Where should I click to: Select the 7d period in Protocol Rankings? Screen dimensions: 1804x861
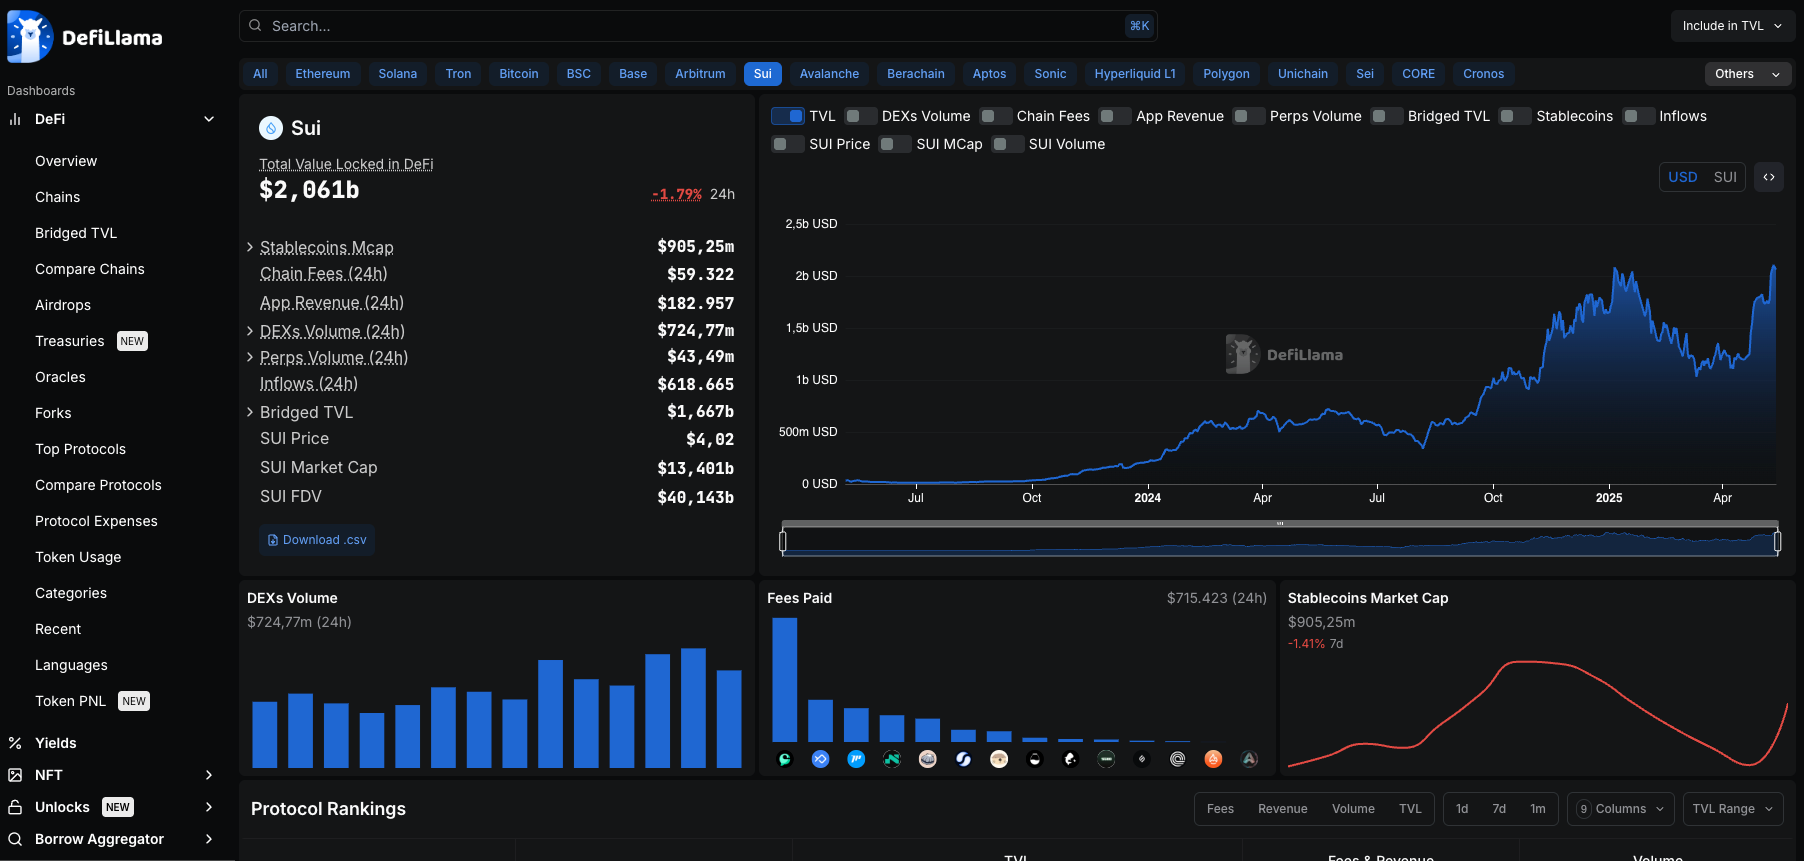pyautogui.click(x=1499, y=809)
